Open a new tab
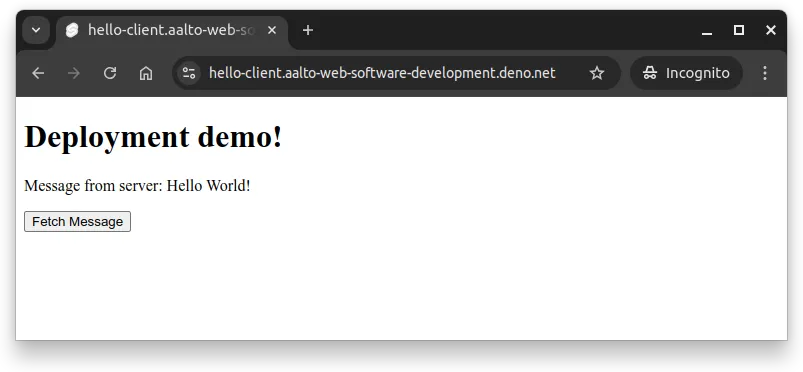 point(308,31)
